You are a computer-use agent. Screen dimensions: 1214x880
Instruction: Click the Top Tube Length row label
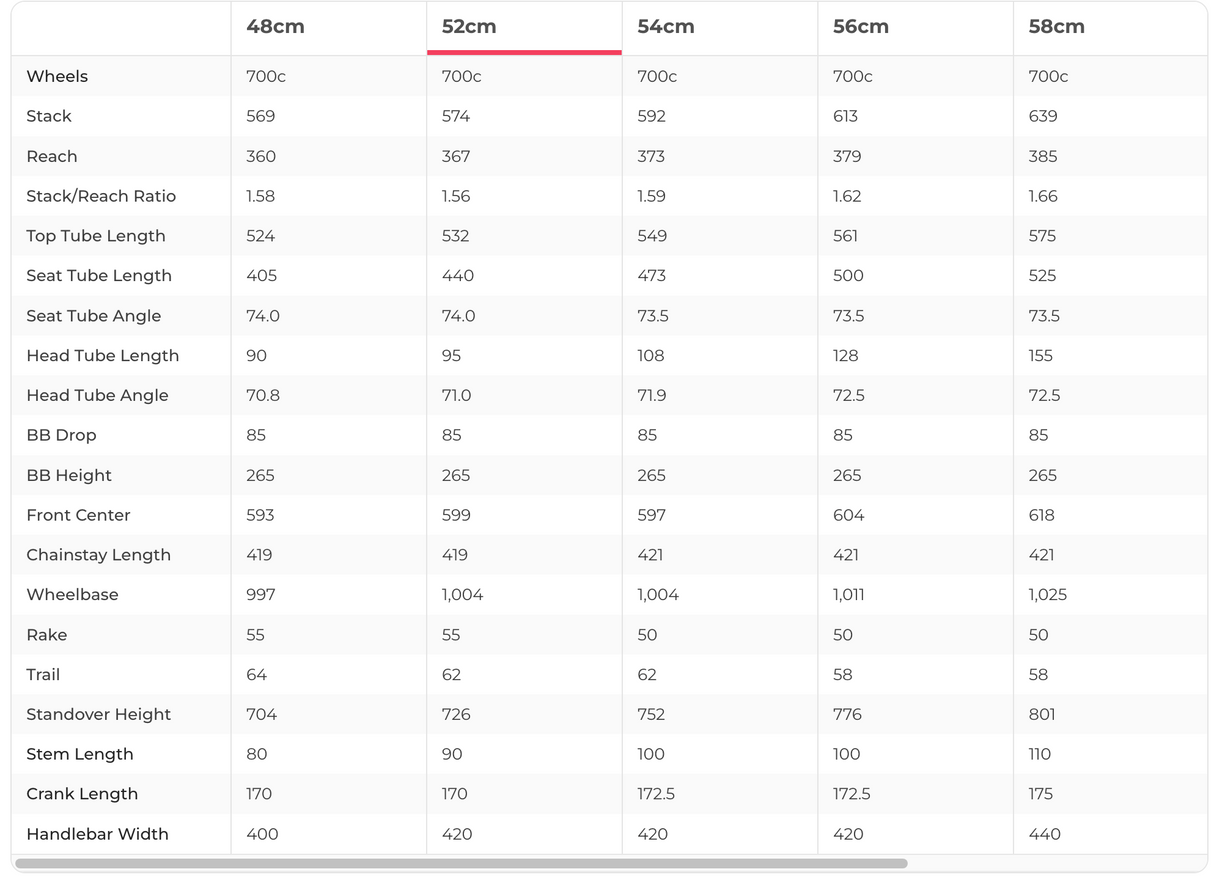96,236
